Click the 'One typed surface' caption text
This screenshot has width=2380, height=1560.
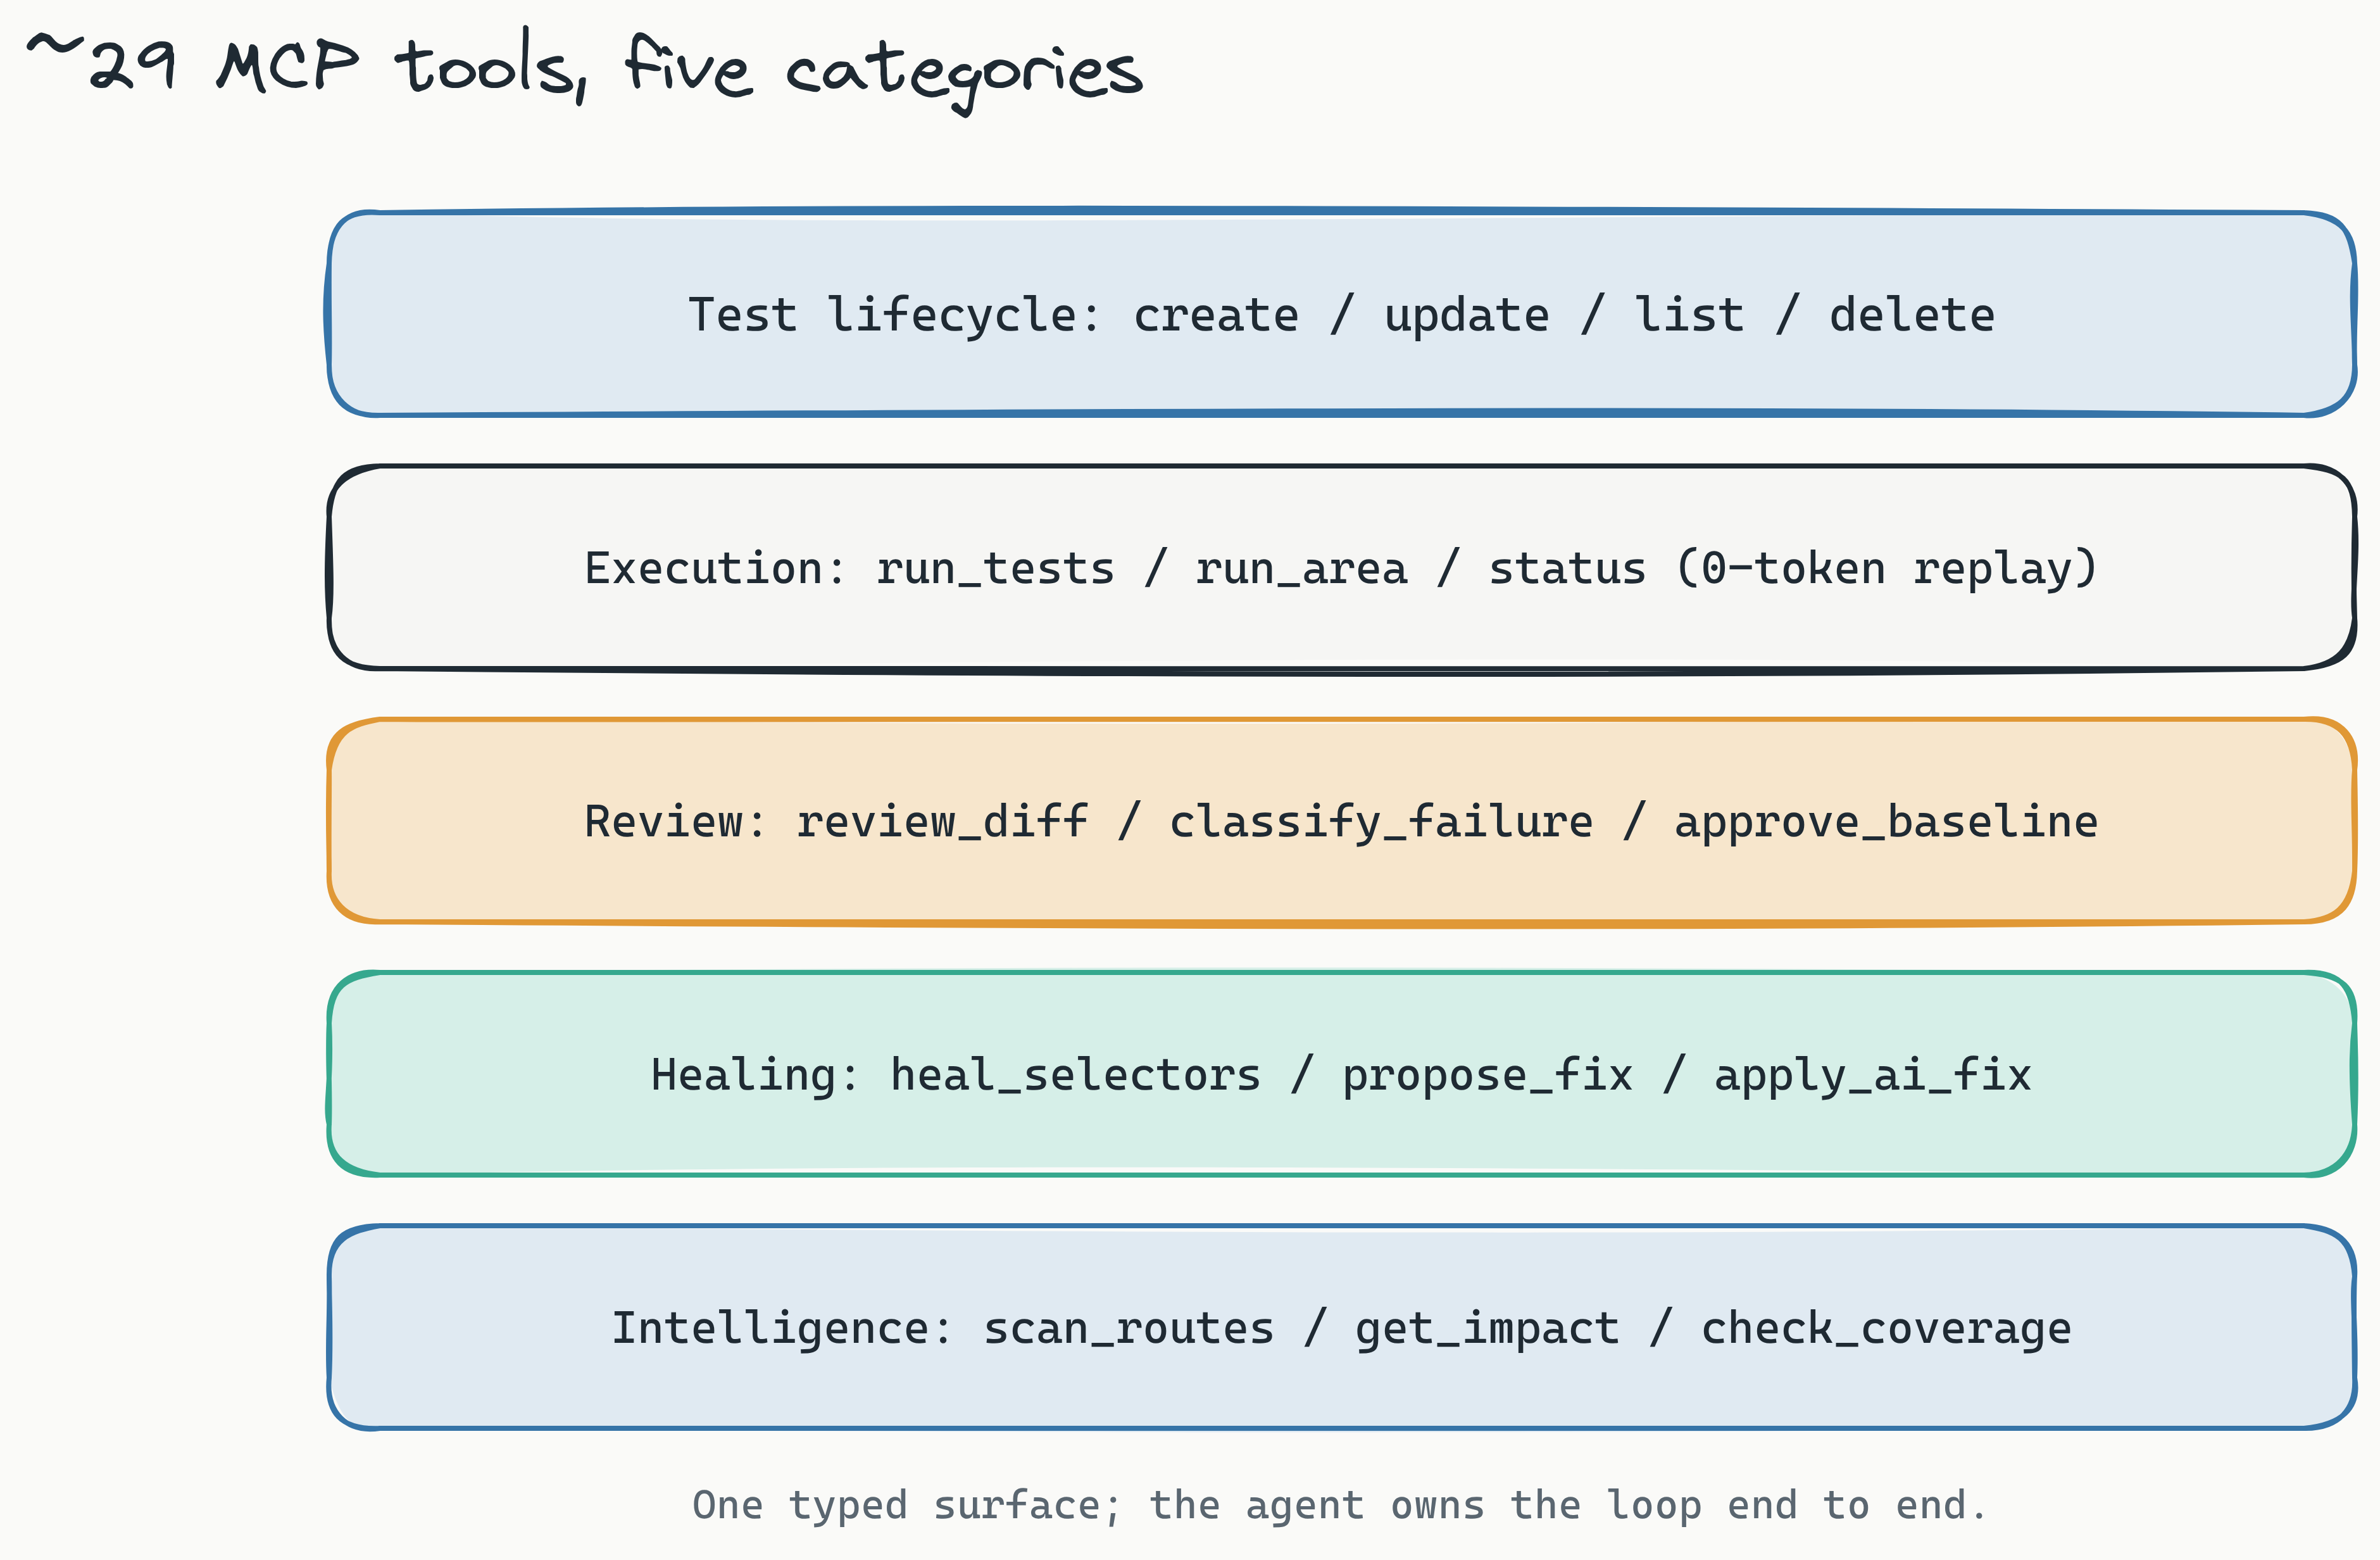point(1340,1506)
